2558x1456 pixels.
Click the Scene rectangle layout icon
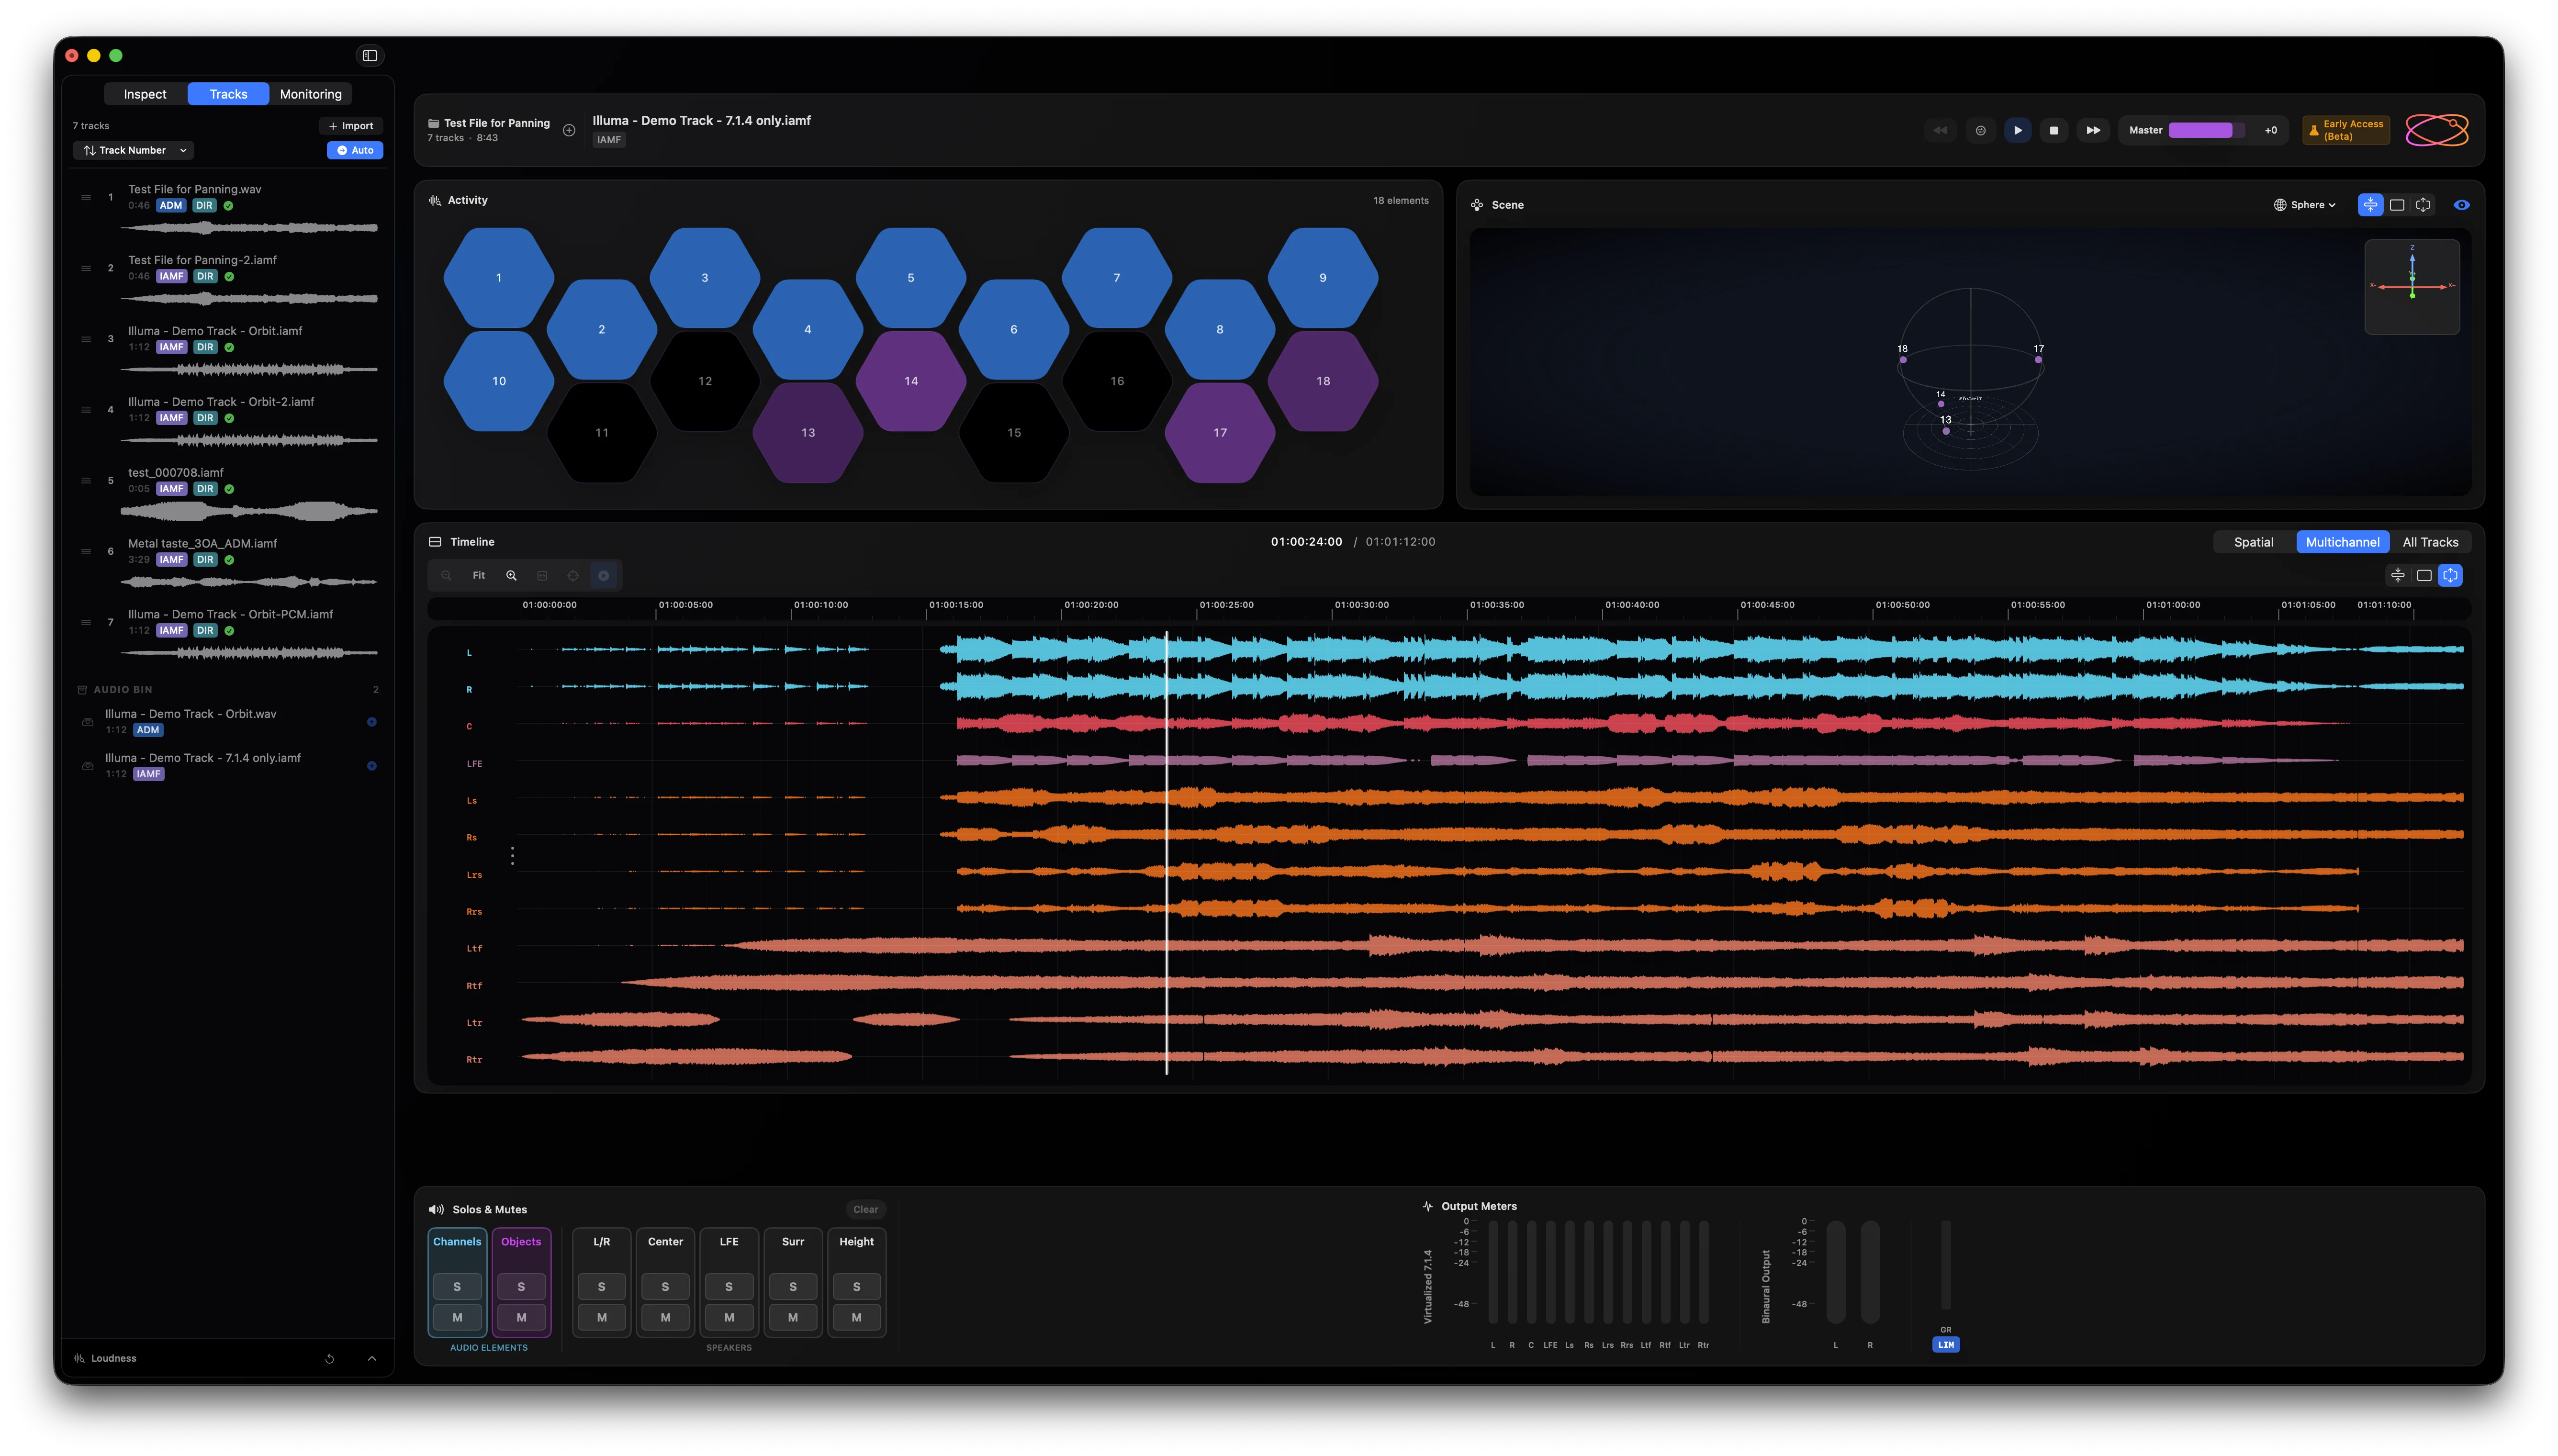pyautogui.click(x=2397, y=205)
